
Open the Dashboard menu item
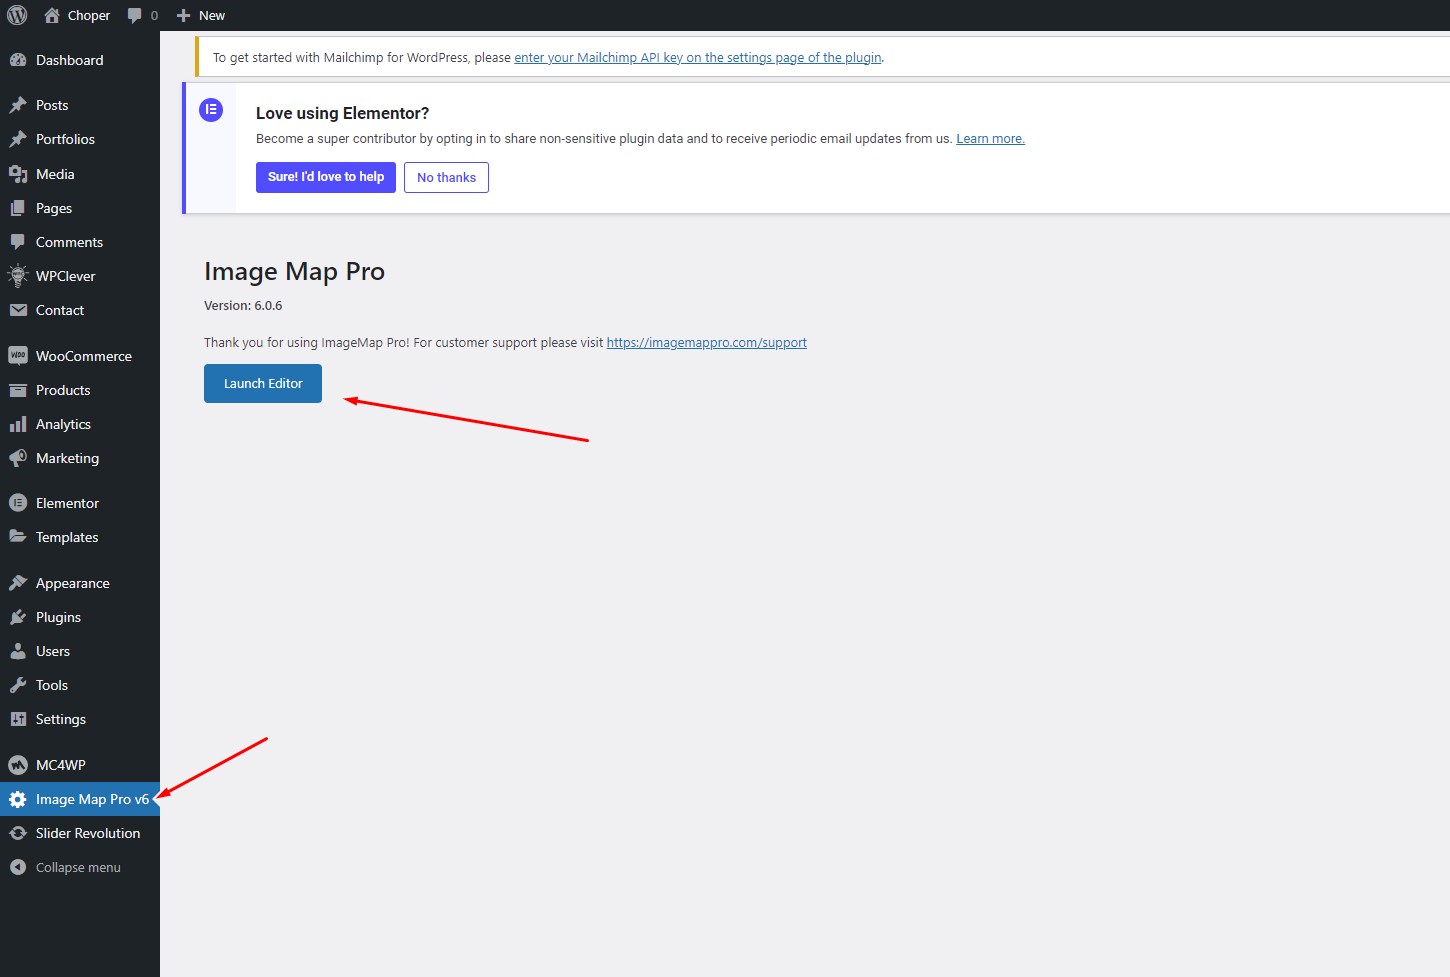coord(69,60)
